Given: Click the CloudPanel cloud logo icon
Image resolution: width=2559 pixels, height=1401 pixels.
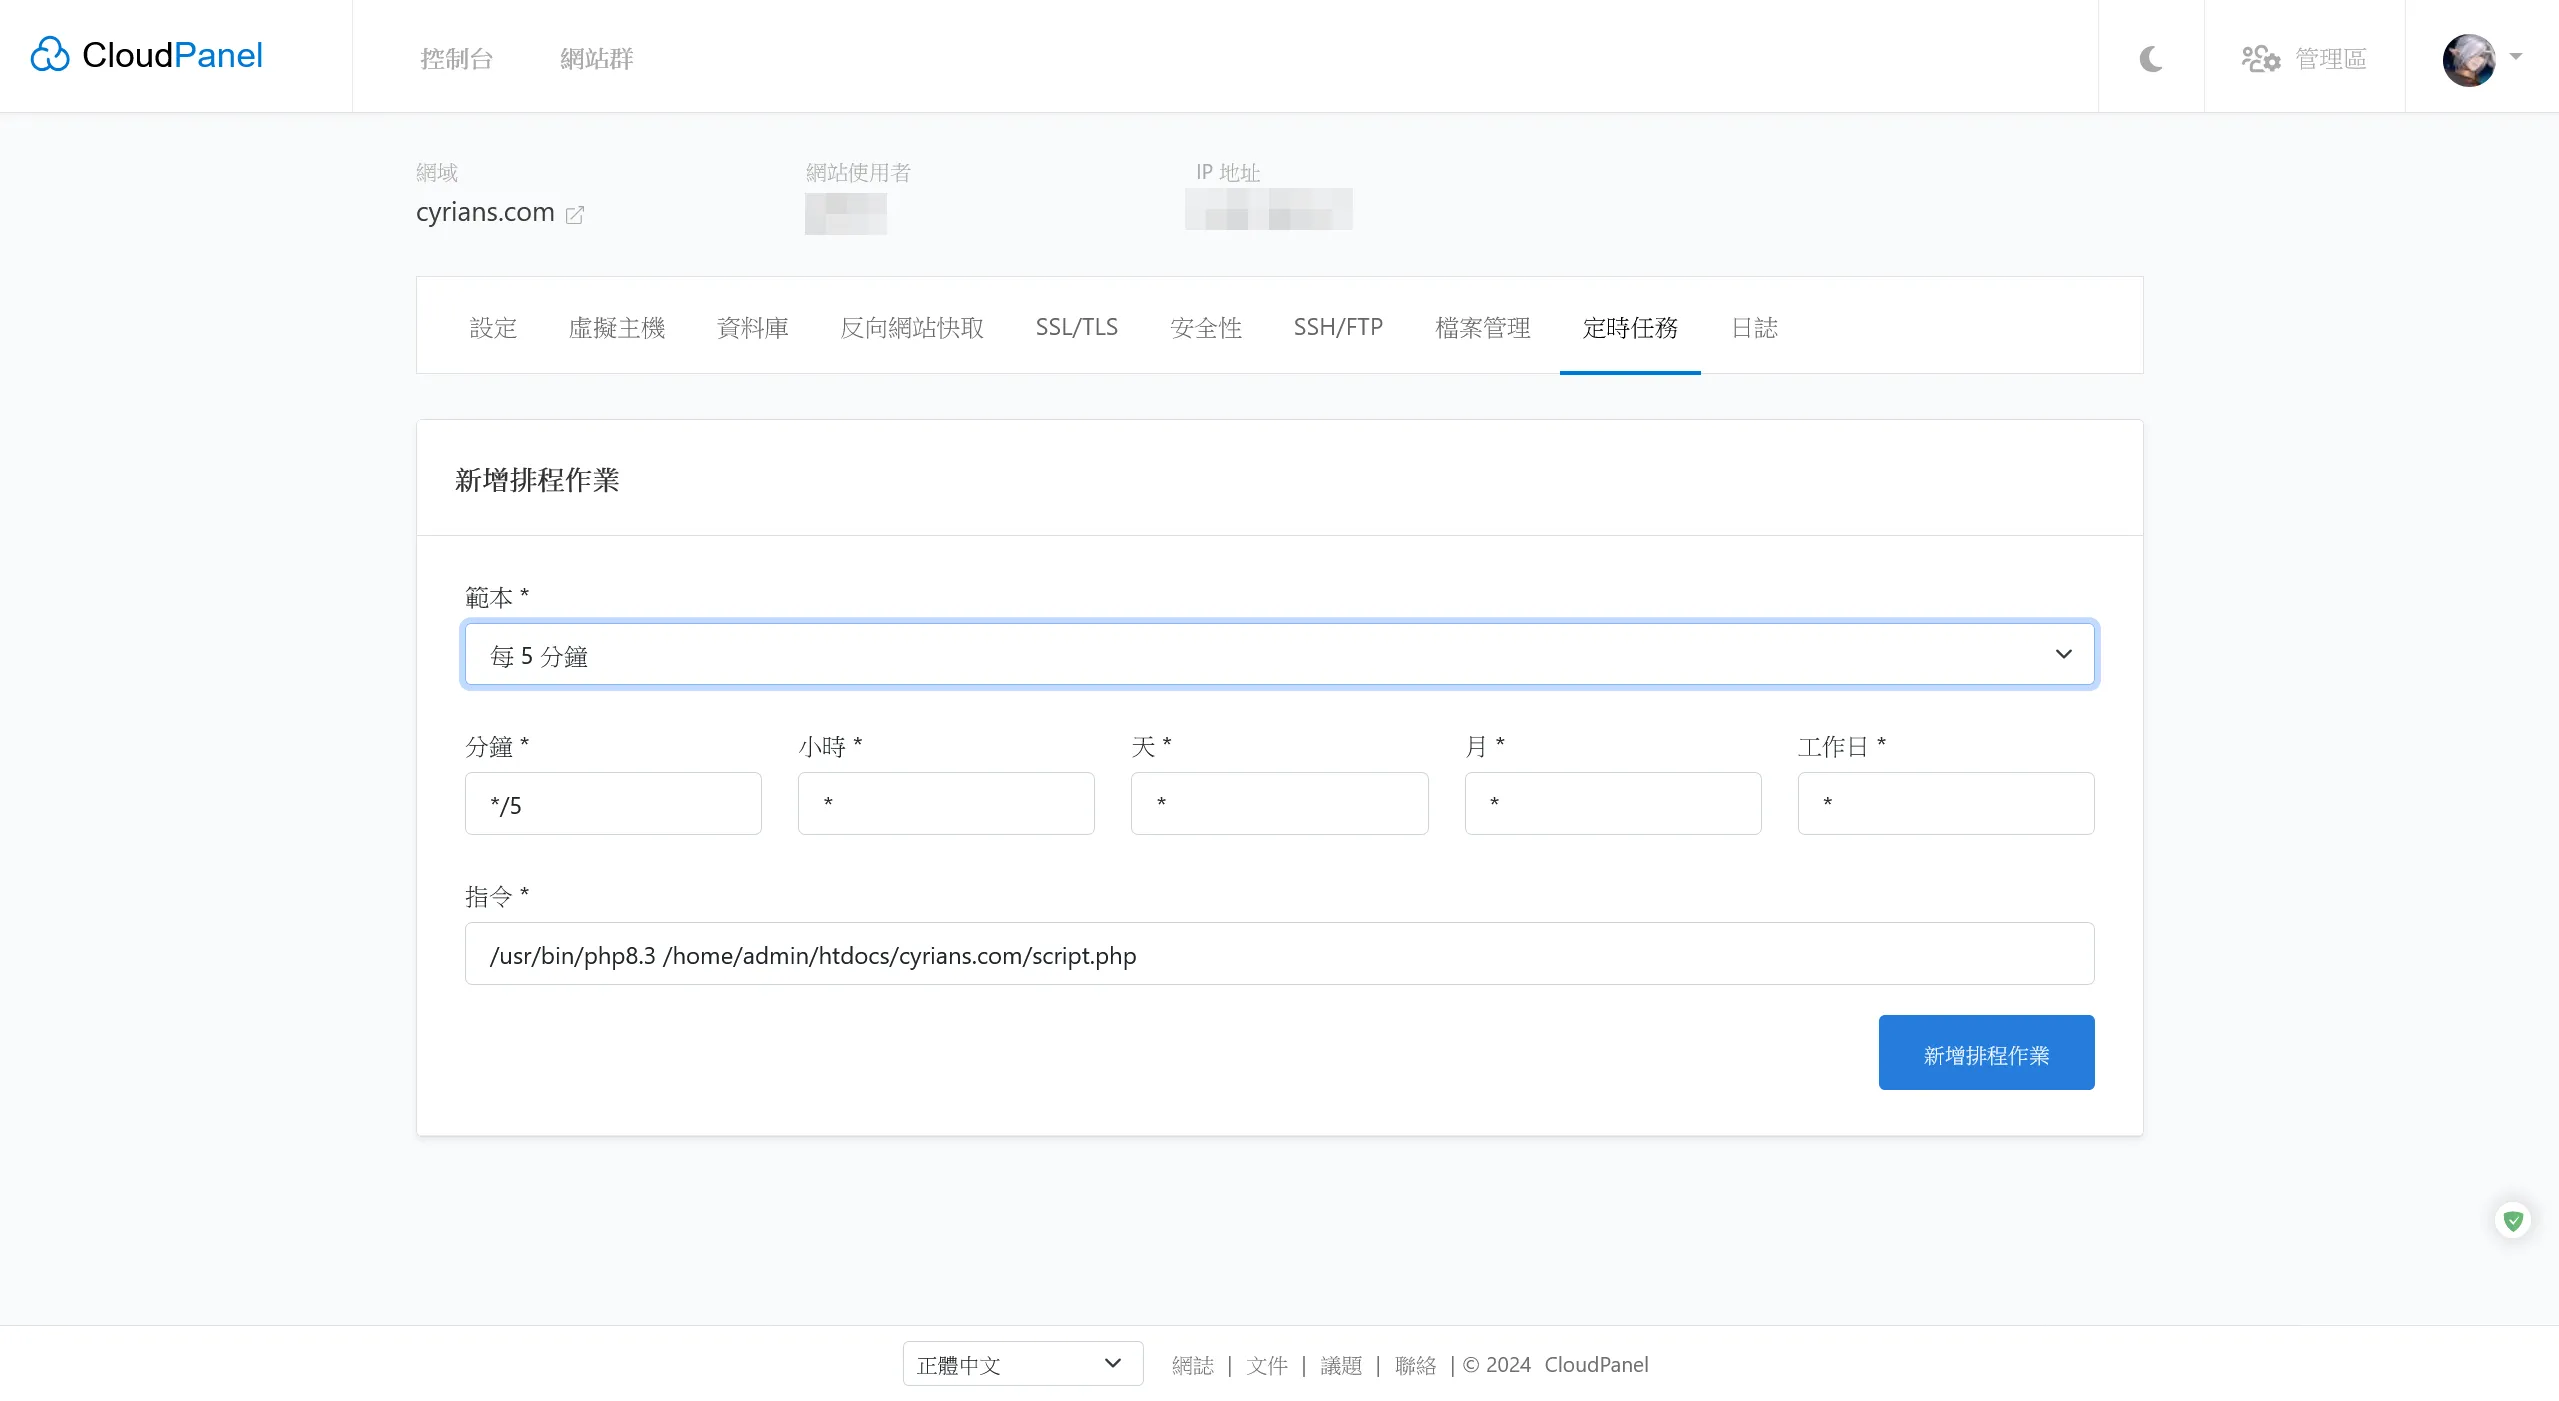Looking at the screenshot, I should click(x=50, y=55).
